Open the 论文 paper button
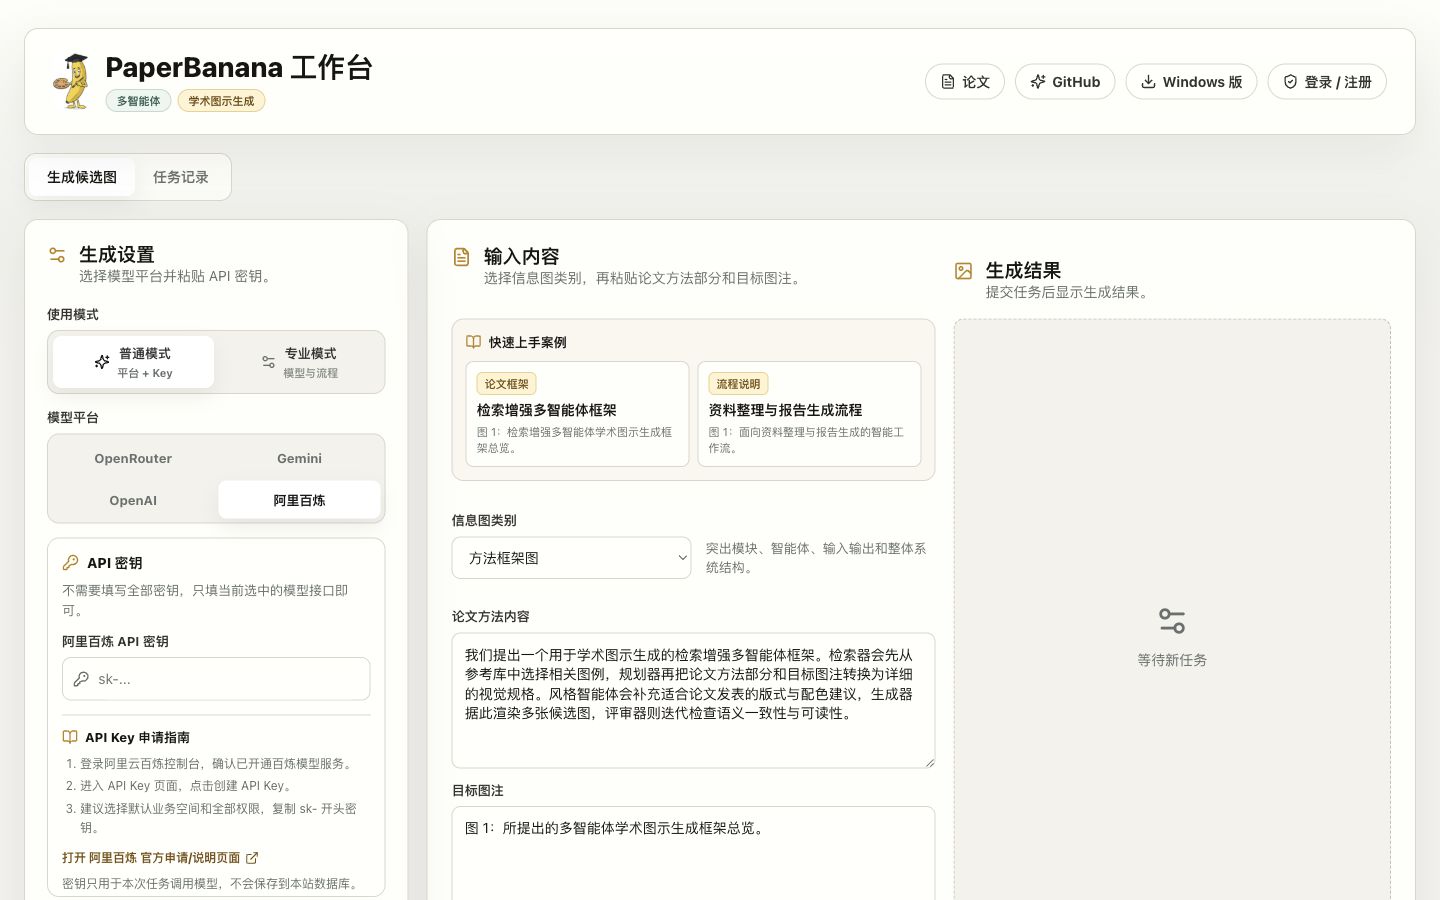Viewport: 1440px width, 900px height. 965,82
